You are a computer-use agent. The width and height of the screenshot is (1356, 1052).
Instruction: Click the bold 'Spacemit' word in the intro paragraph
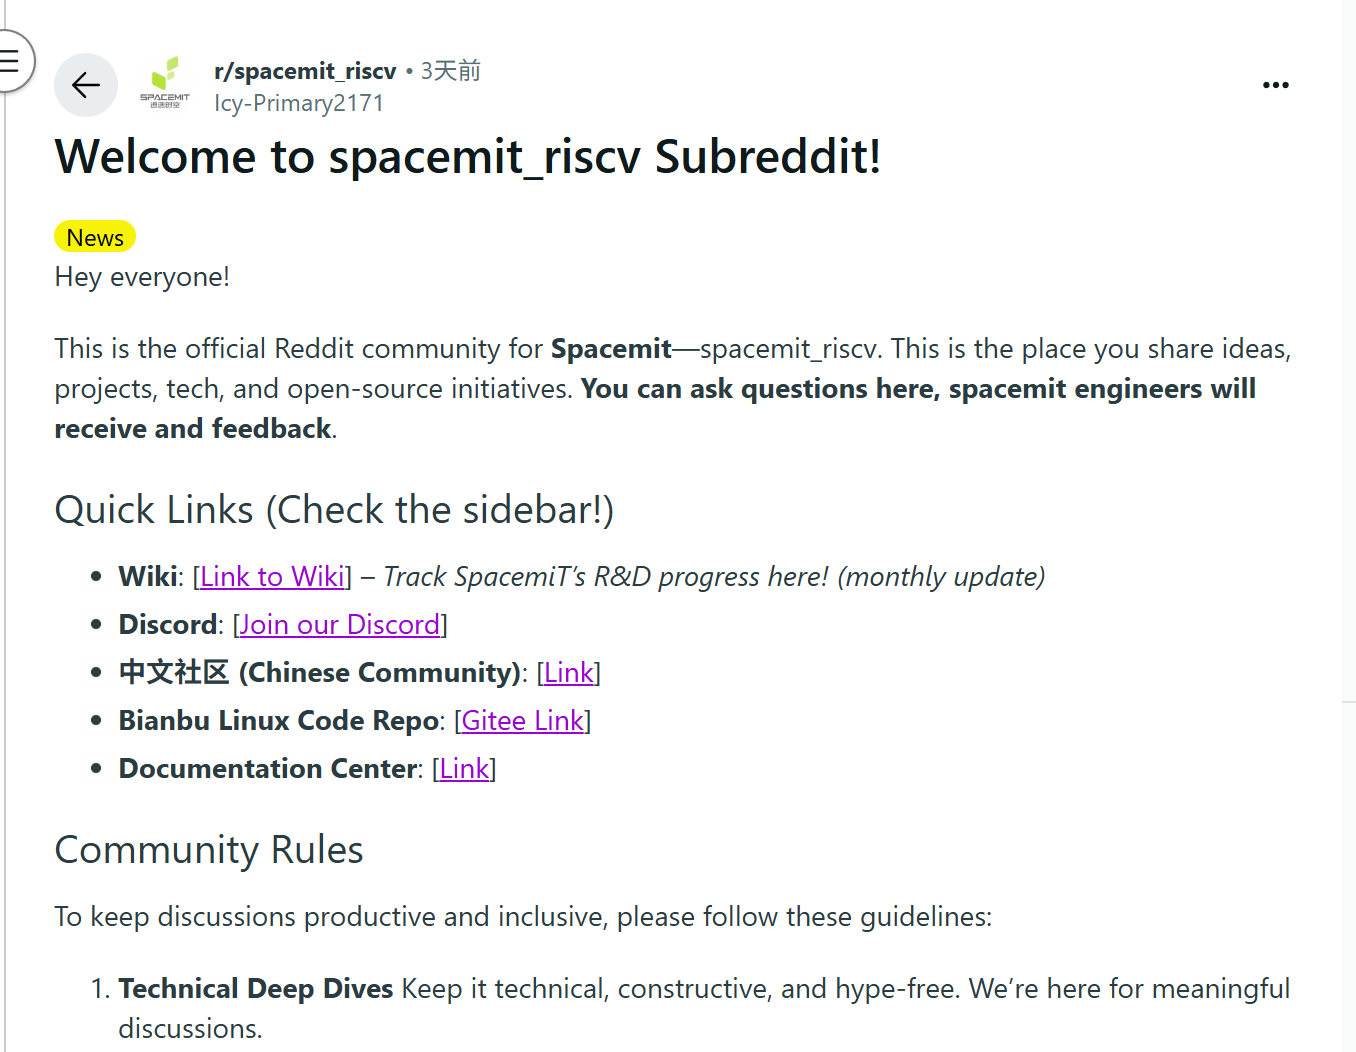[611, 349]
